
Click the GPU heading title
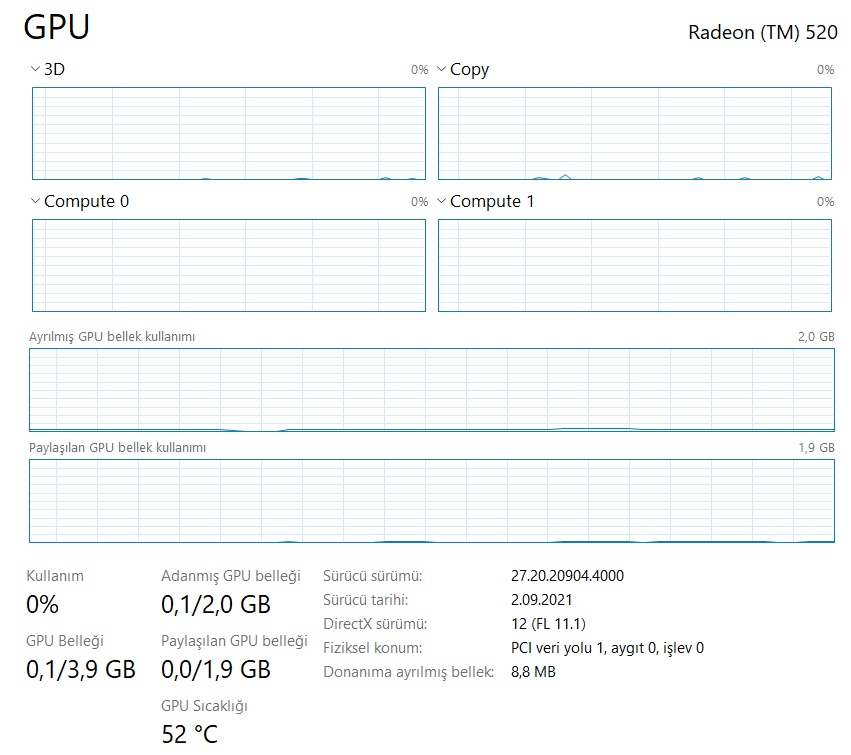tap(56, 27)
